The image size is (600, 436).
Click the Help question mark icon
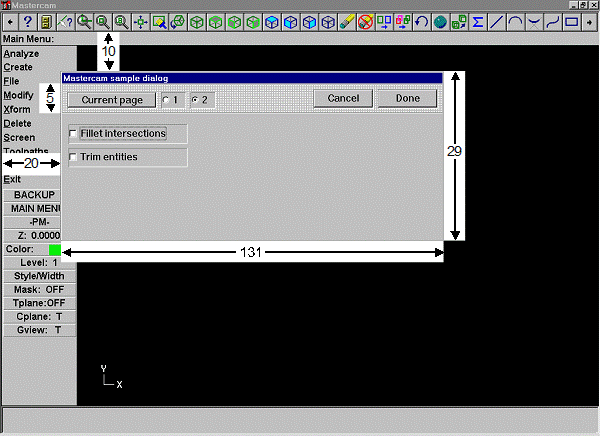pyautogui.click(x=28, y=21)
